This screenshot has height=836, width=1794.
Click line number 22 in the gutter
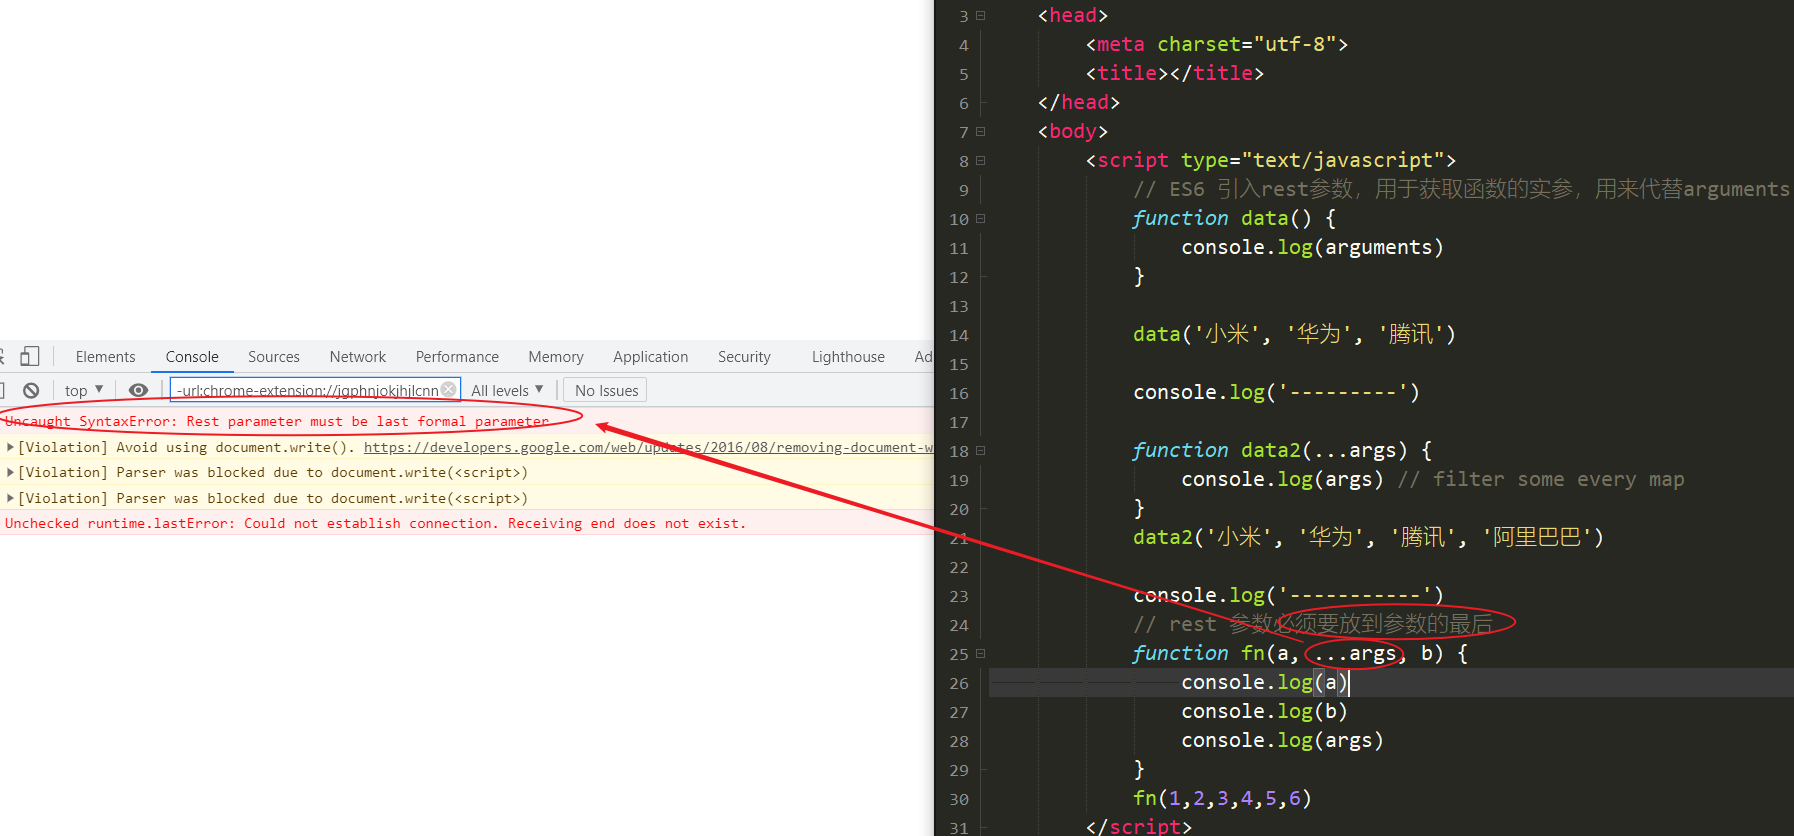point(959,567)
